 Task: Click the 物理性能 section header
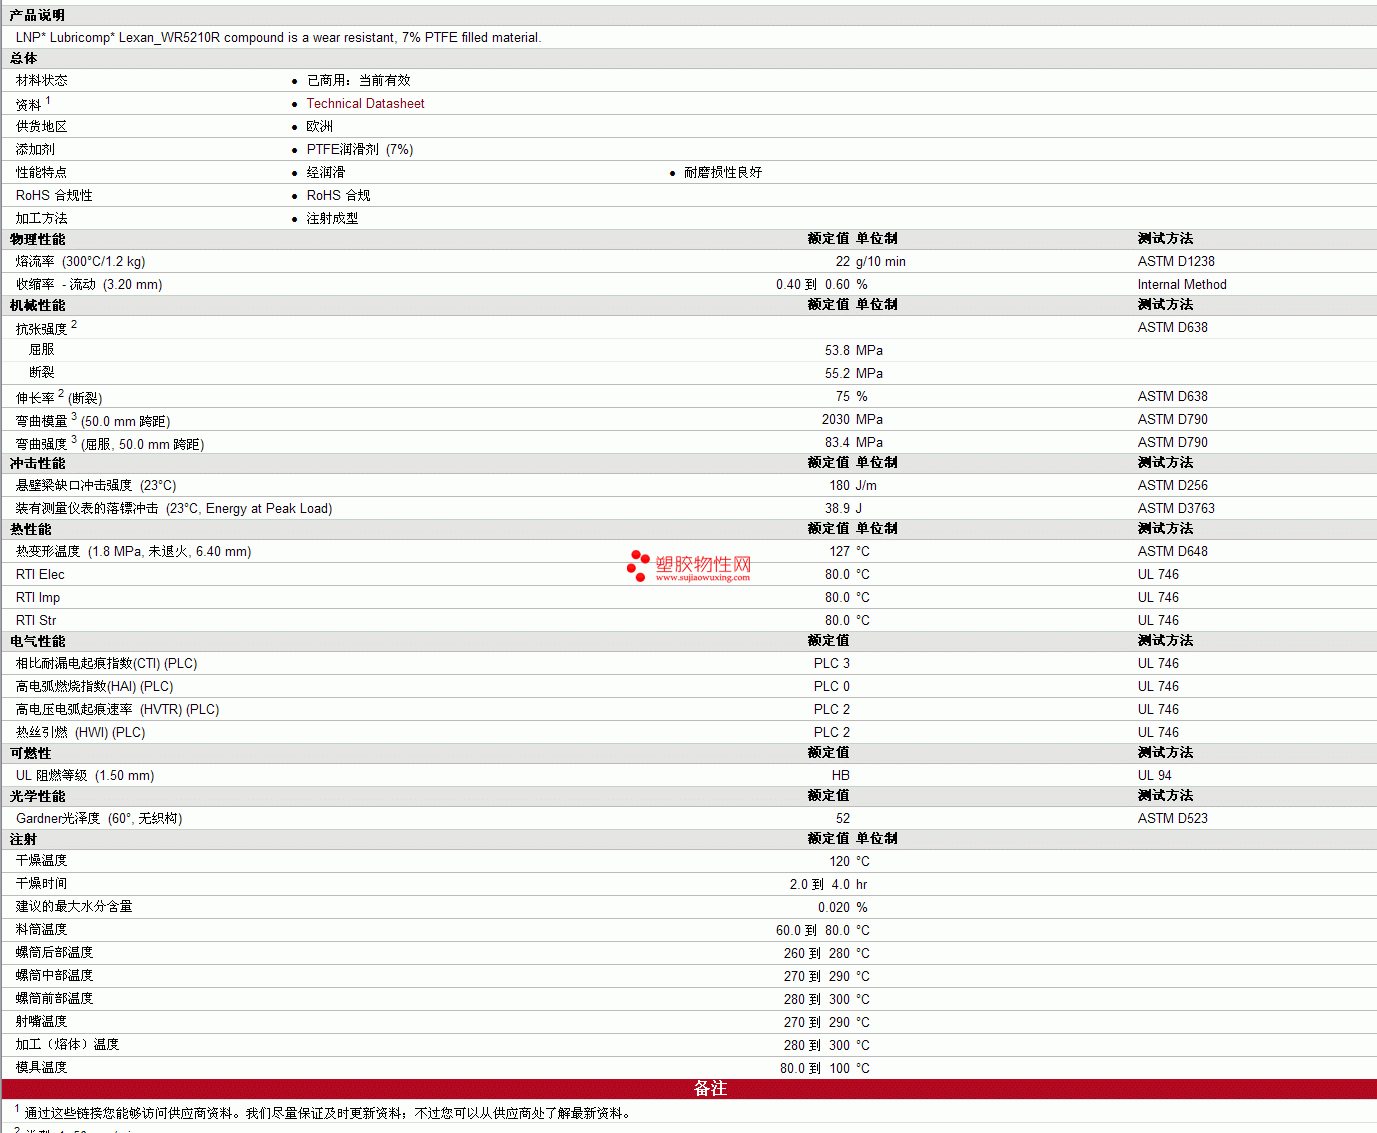(x=37, y=239)
